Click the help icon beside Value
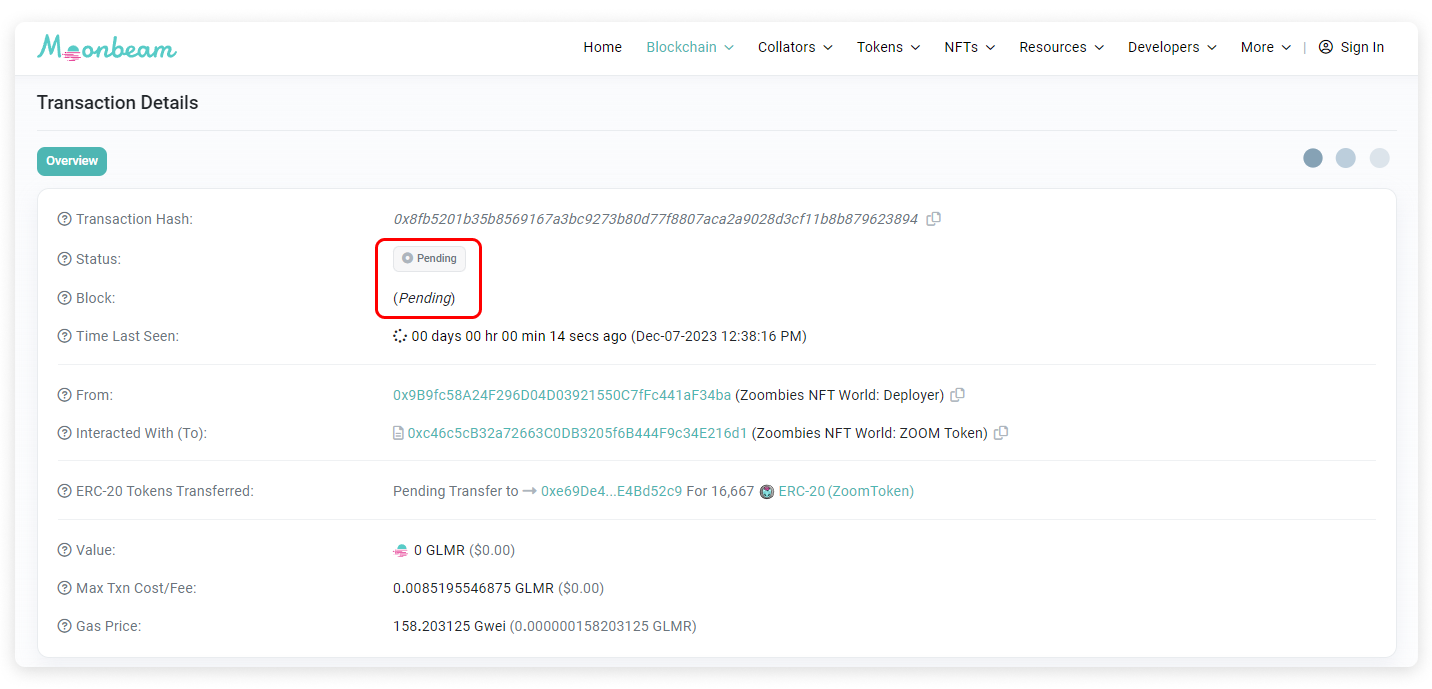The height and width of the screenshot is (689, 1432). [x=65, y=550]
